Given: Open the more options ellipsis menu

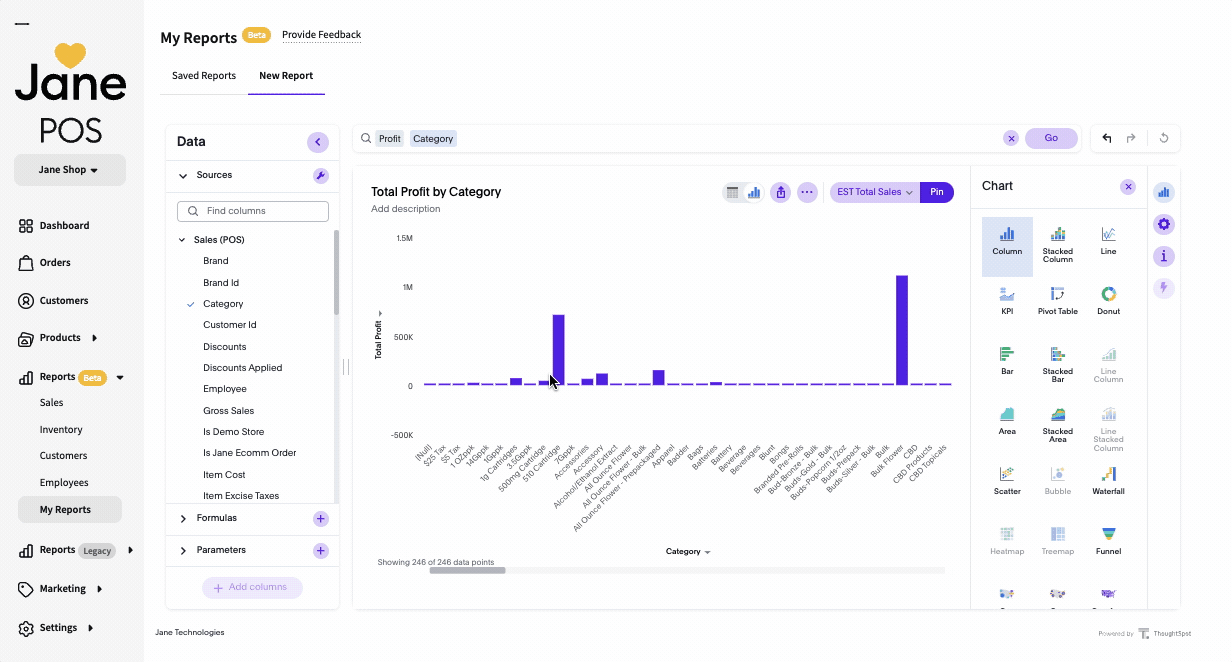Looking at the screenshot, I should point(807,192).
